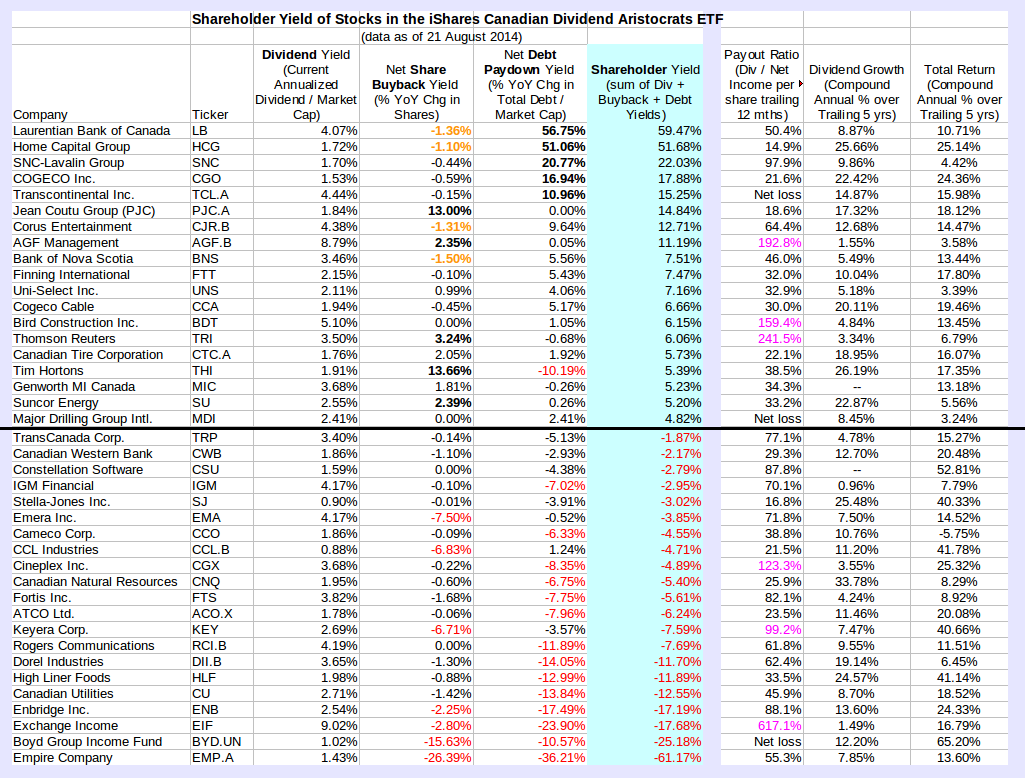Click the orange '-1.50%' buyback value
1025x778 pixels.
coord(451,259)
